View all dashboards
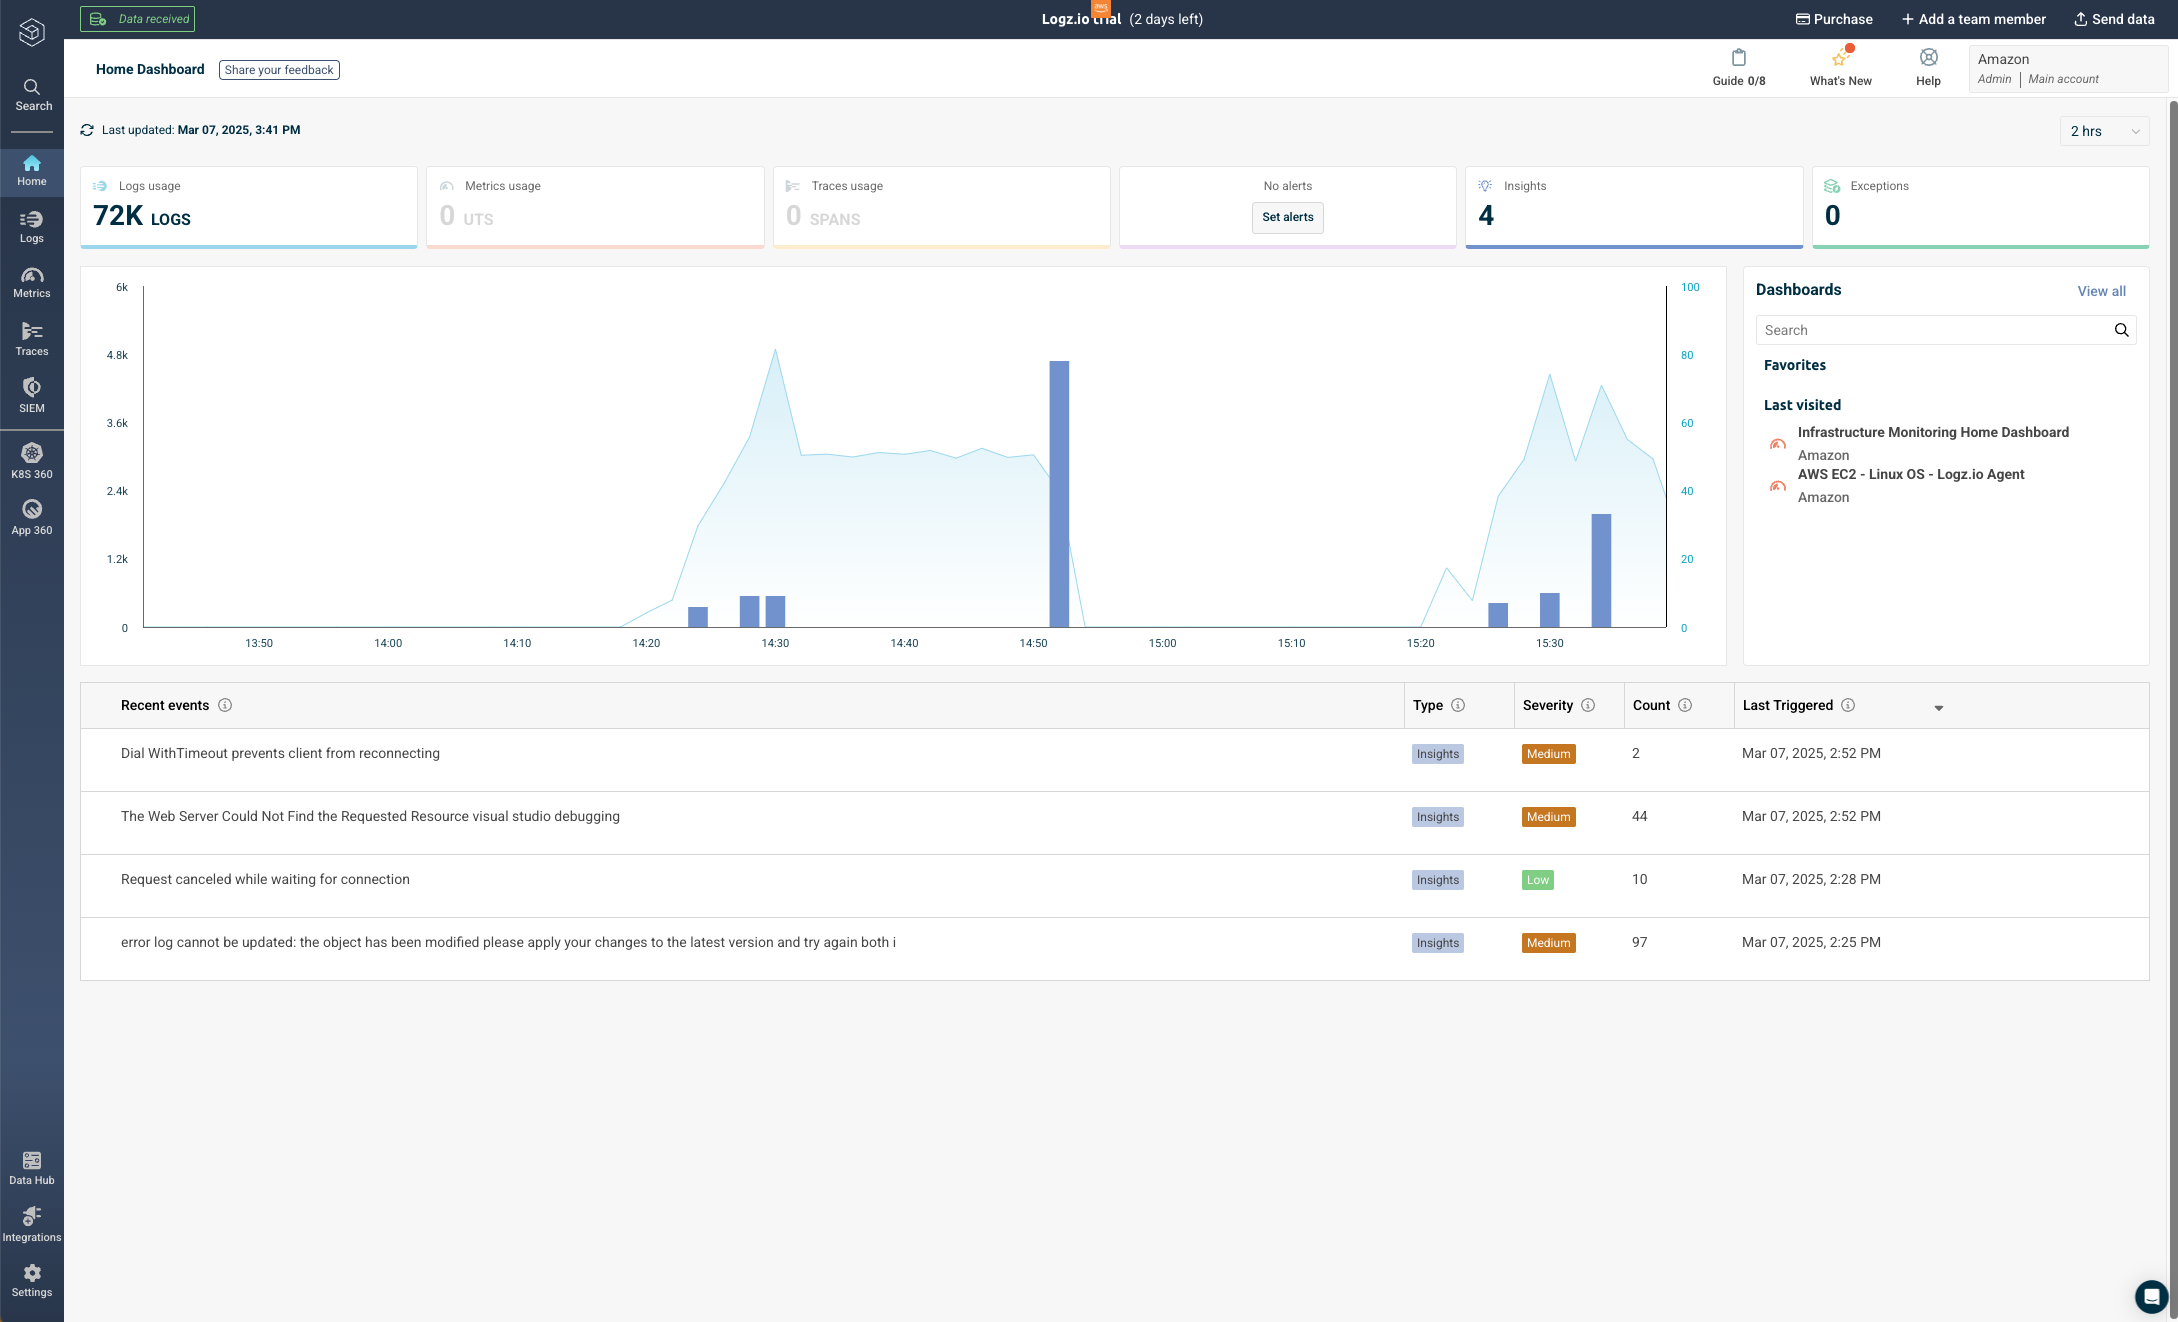The image size is (2178, 1322). click(2100, 291)
